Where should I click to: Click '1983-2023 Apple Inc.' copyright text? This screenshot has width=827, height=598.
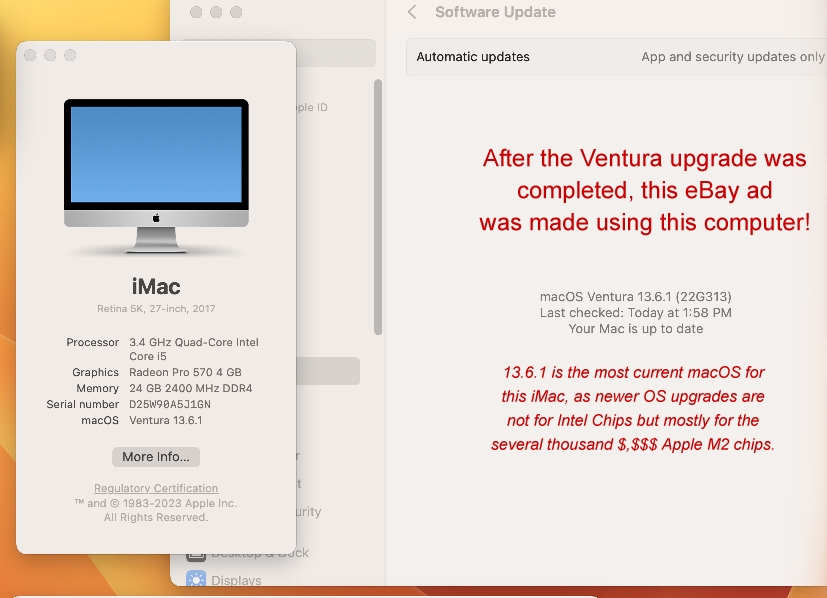179,503
